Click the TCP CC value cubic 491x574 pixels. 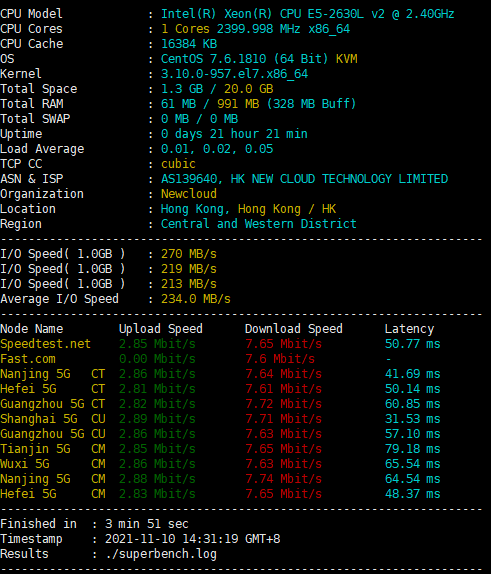178,164
